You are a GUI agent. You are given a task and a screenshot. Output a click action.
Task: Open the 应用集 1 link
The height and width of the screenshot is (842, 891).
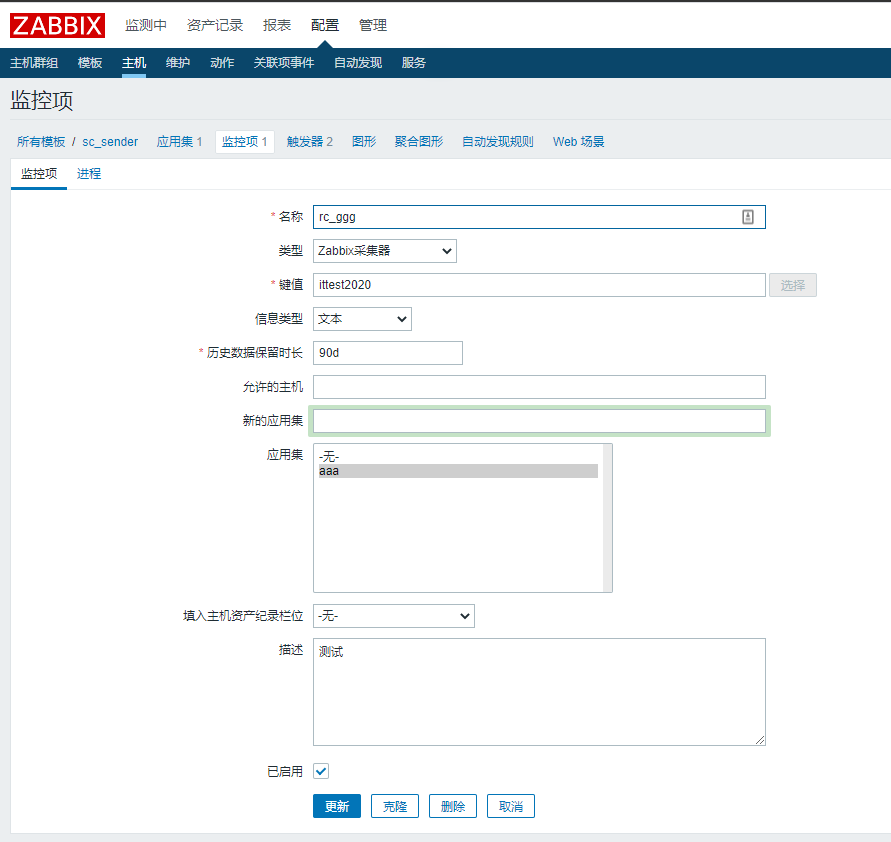(180, 141)
